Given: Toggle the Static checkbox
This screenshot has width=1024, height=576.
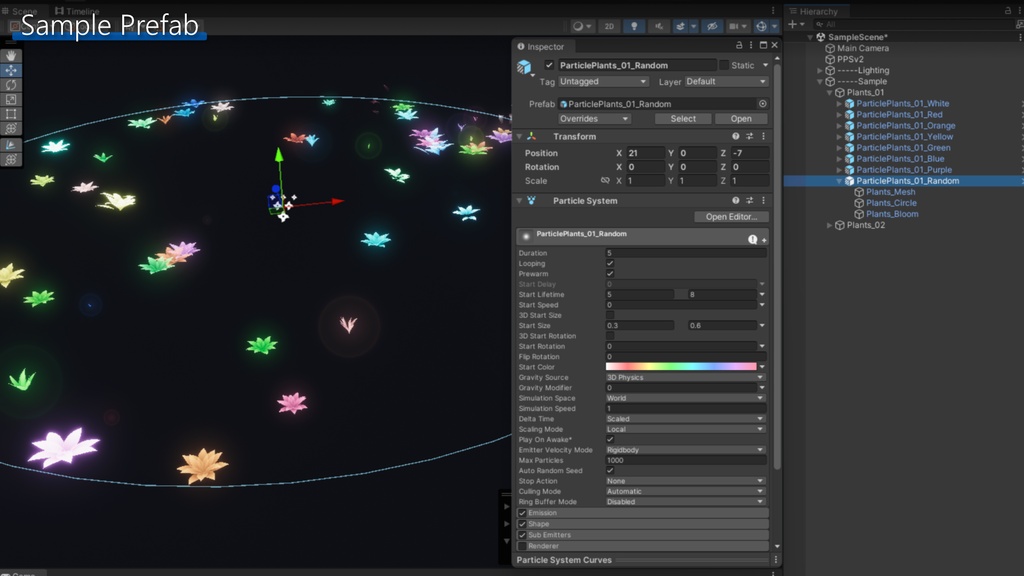Looking at the screenshot, I should click(724, 65).
